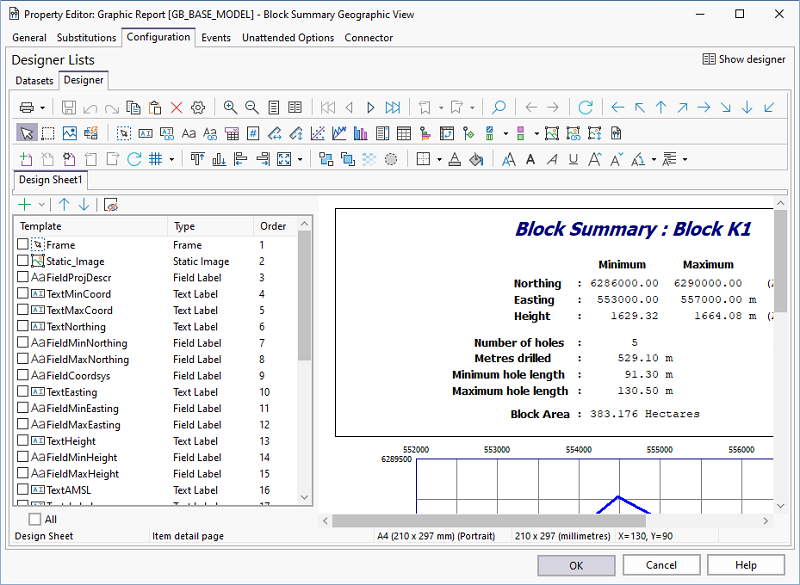Enable the All checkbox below the list
This screenshot has height=585, width=800.
pyautogui.click(x=35, y=519)
